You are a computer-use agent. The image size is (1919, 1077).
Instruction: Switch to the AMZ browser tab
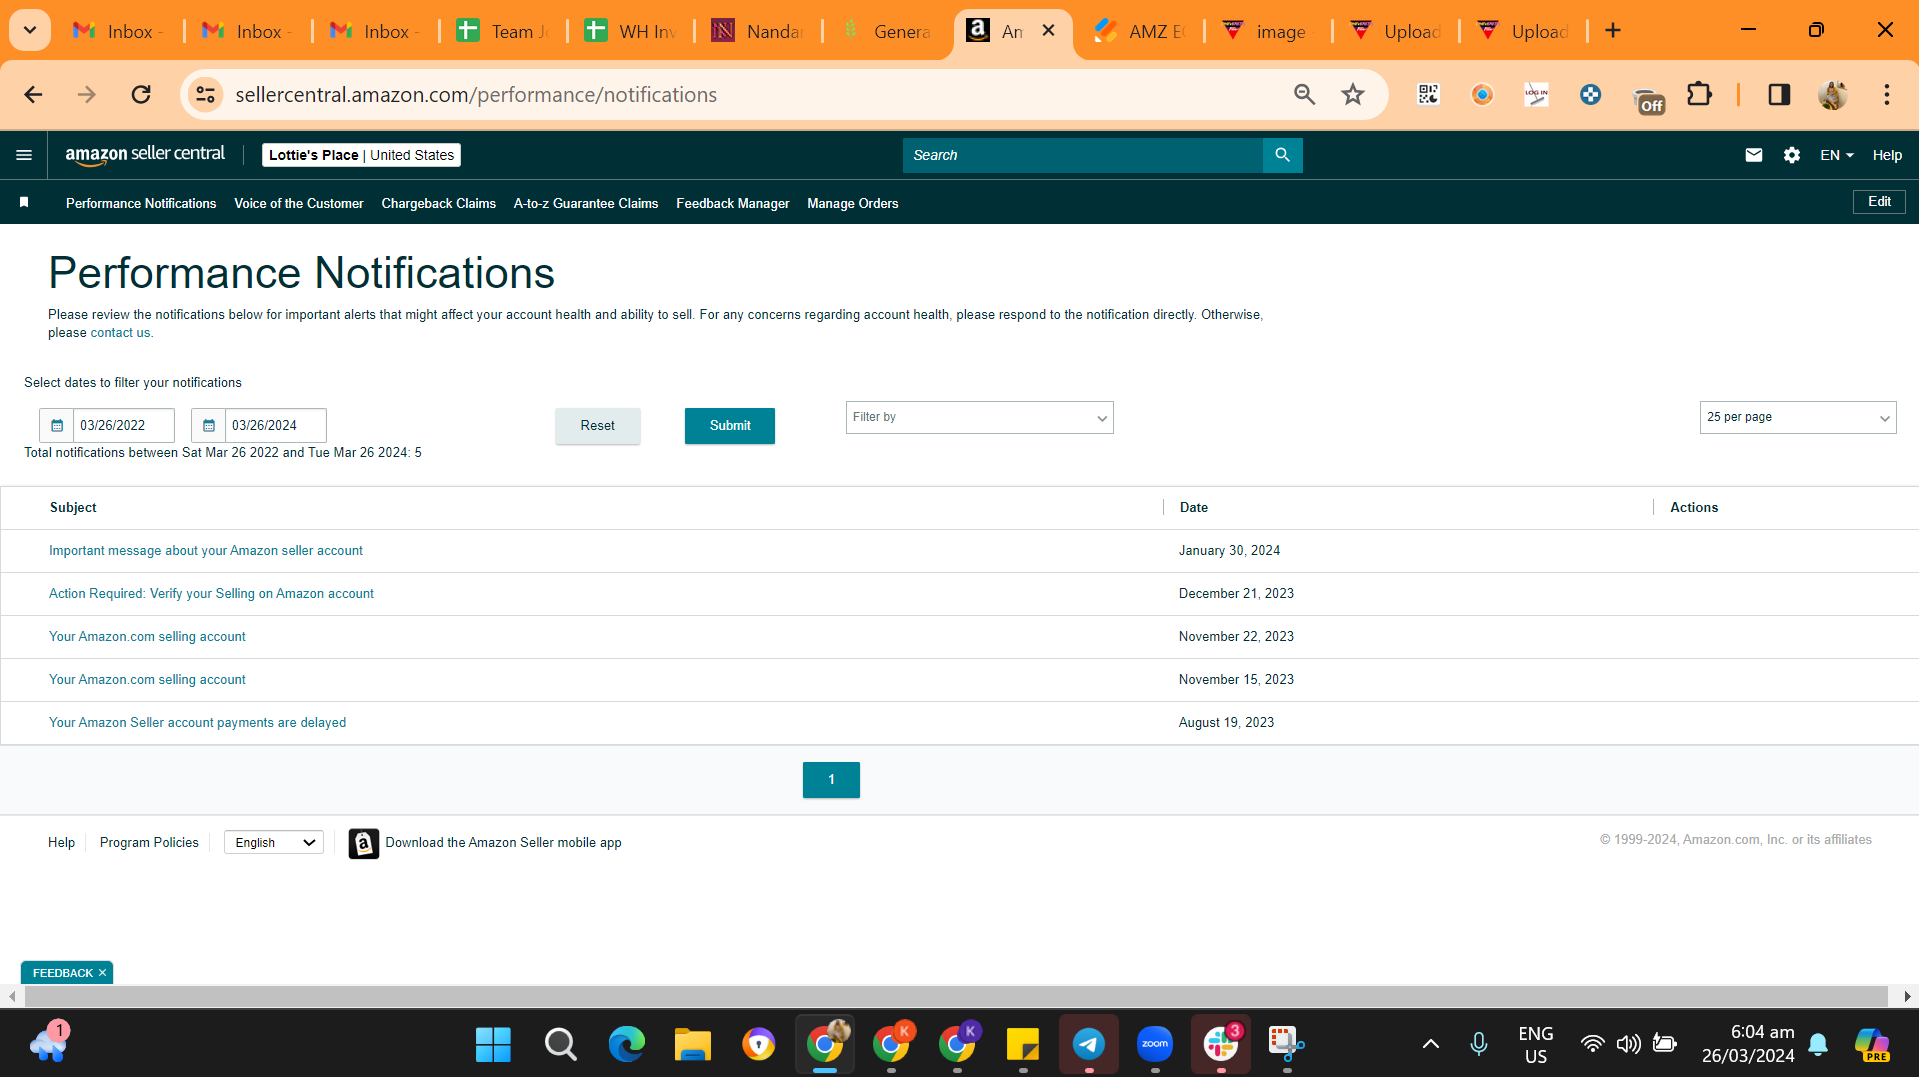pyautogui.click(x=1140, y=31)
